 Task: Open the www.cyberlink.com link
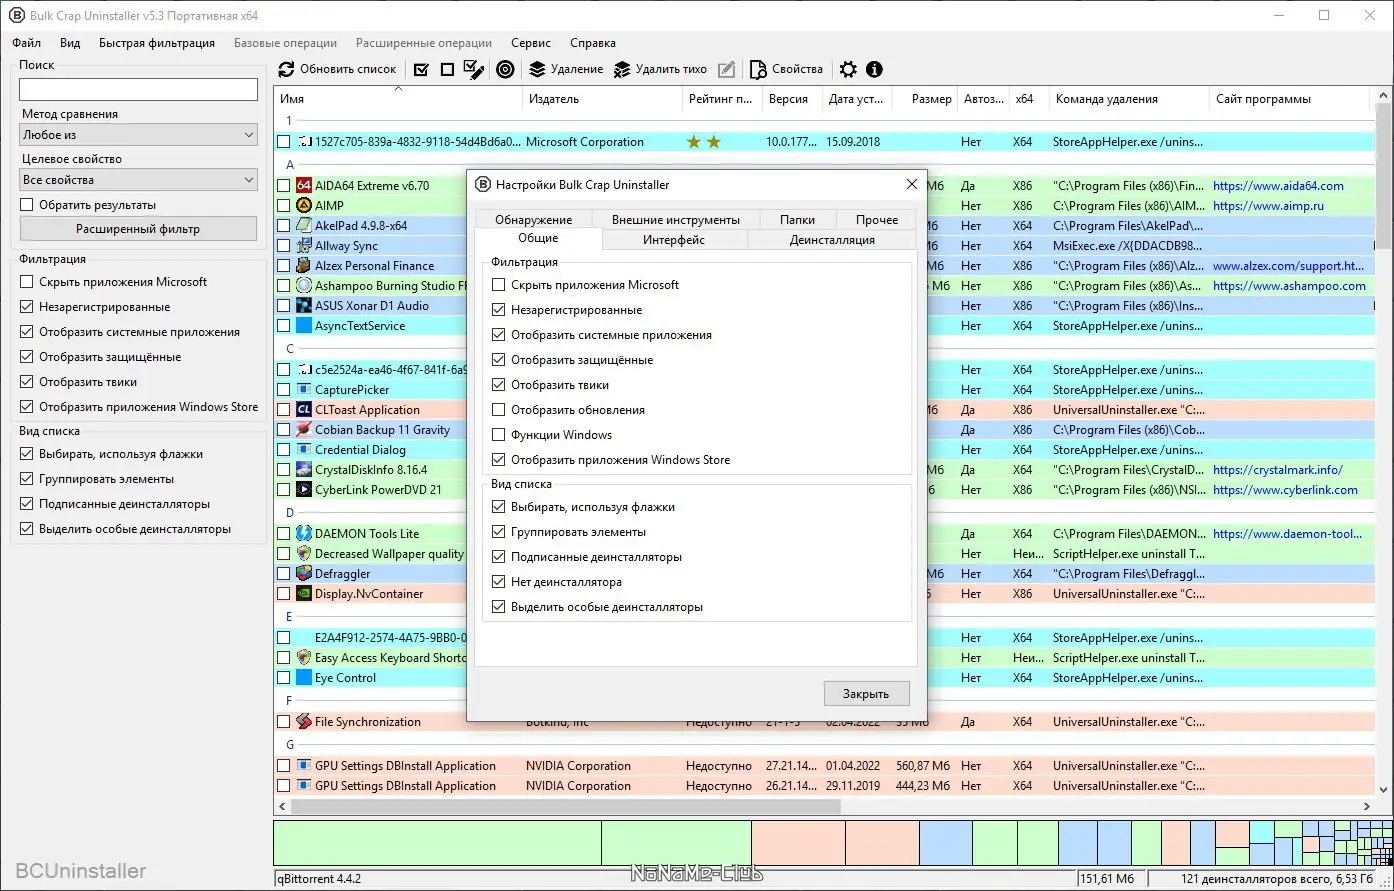pos(1285,490)
